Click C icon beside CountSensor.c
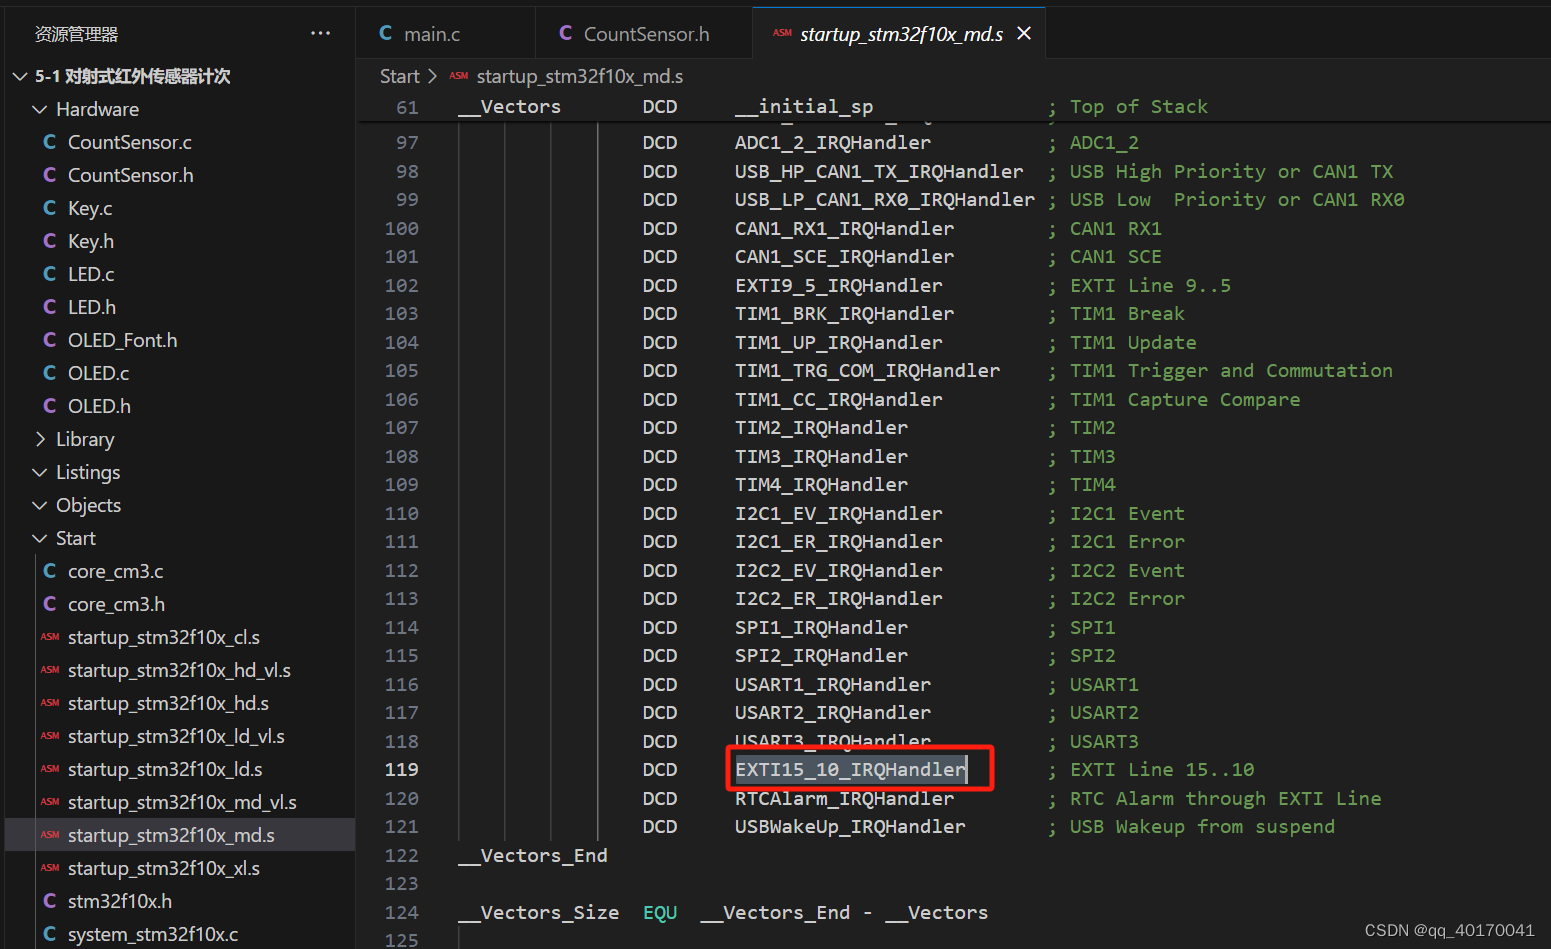The width and height of the screenshot is (1551, 949). coord(50,142)
